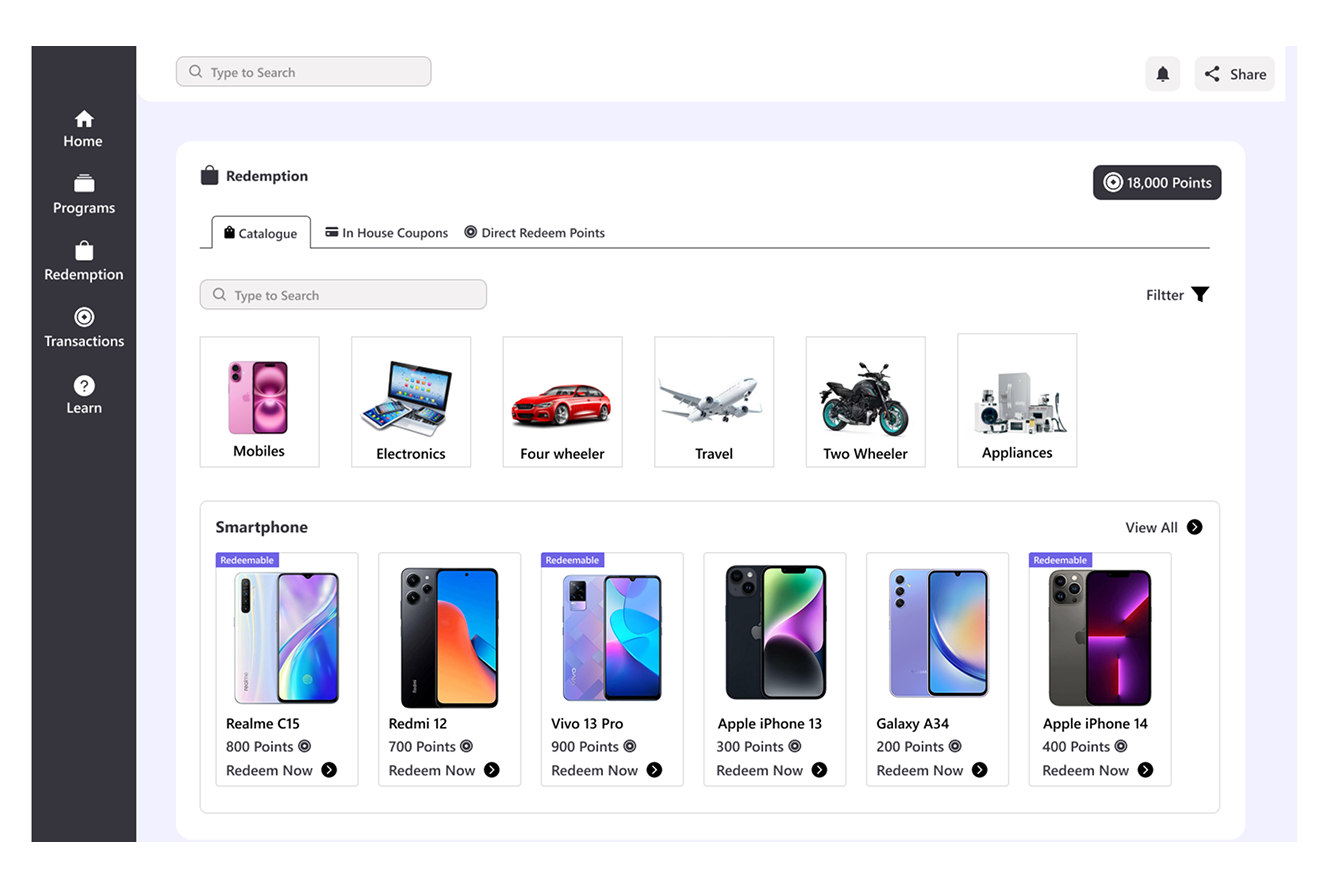Click View All for Smartphone
Screen dimensions: 1328x887
pos(1152,528)
